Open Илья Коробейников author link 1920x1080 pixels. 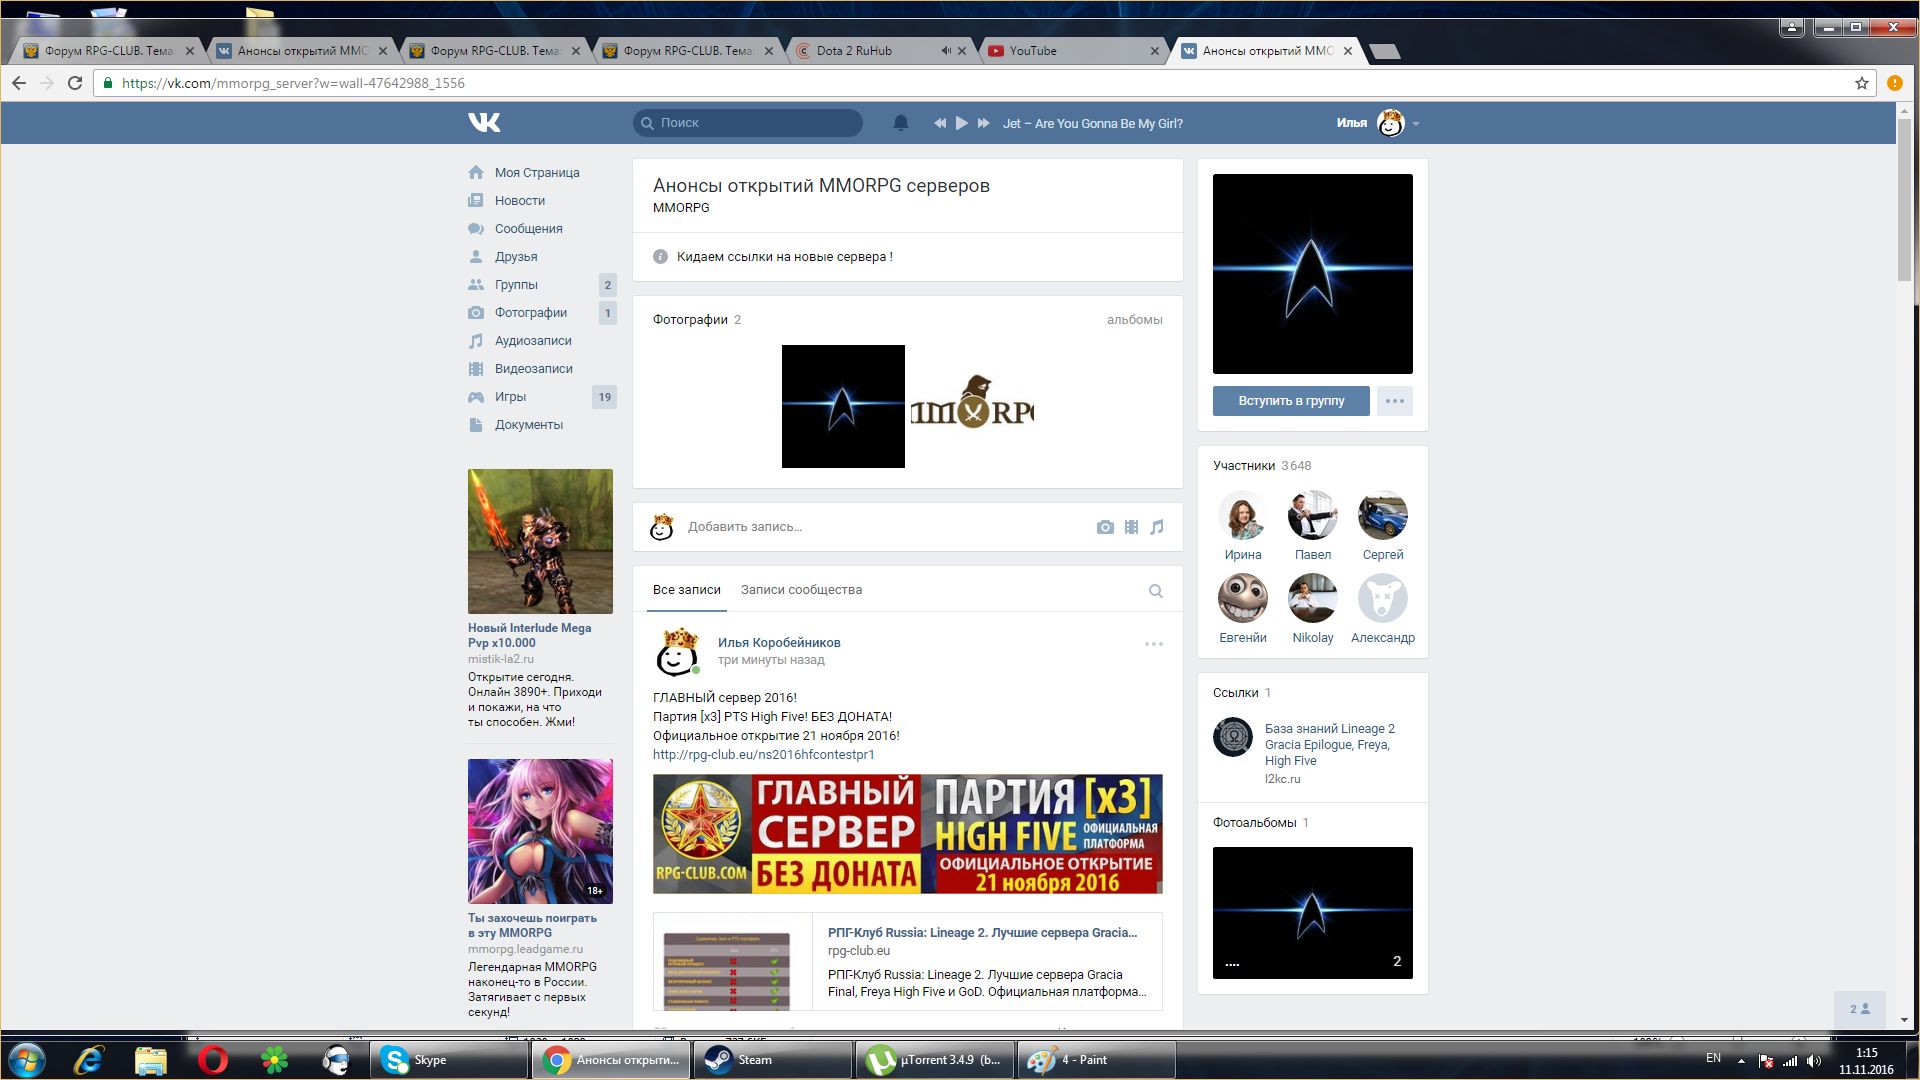click(779, 642)
